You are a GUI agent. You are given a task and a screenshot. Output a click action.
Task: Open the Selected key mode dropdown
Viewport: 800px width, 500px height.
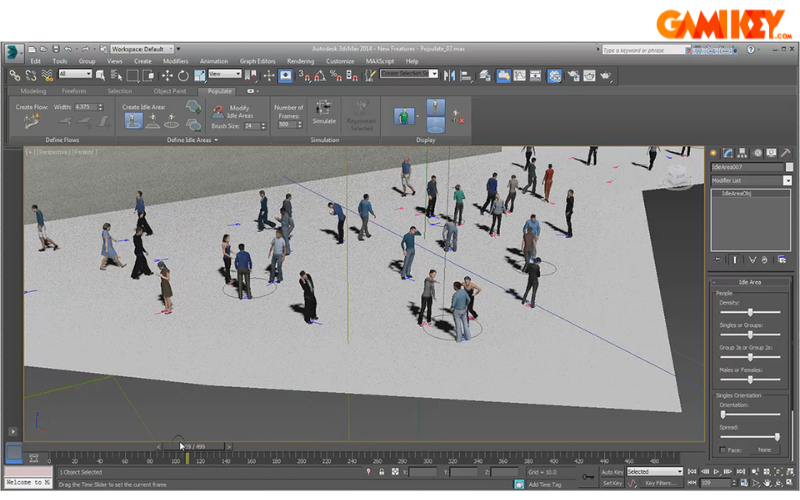coord(655,471)
